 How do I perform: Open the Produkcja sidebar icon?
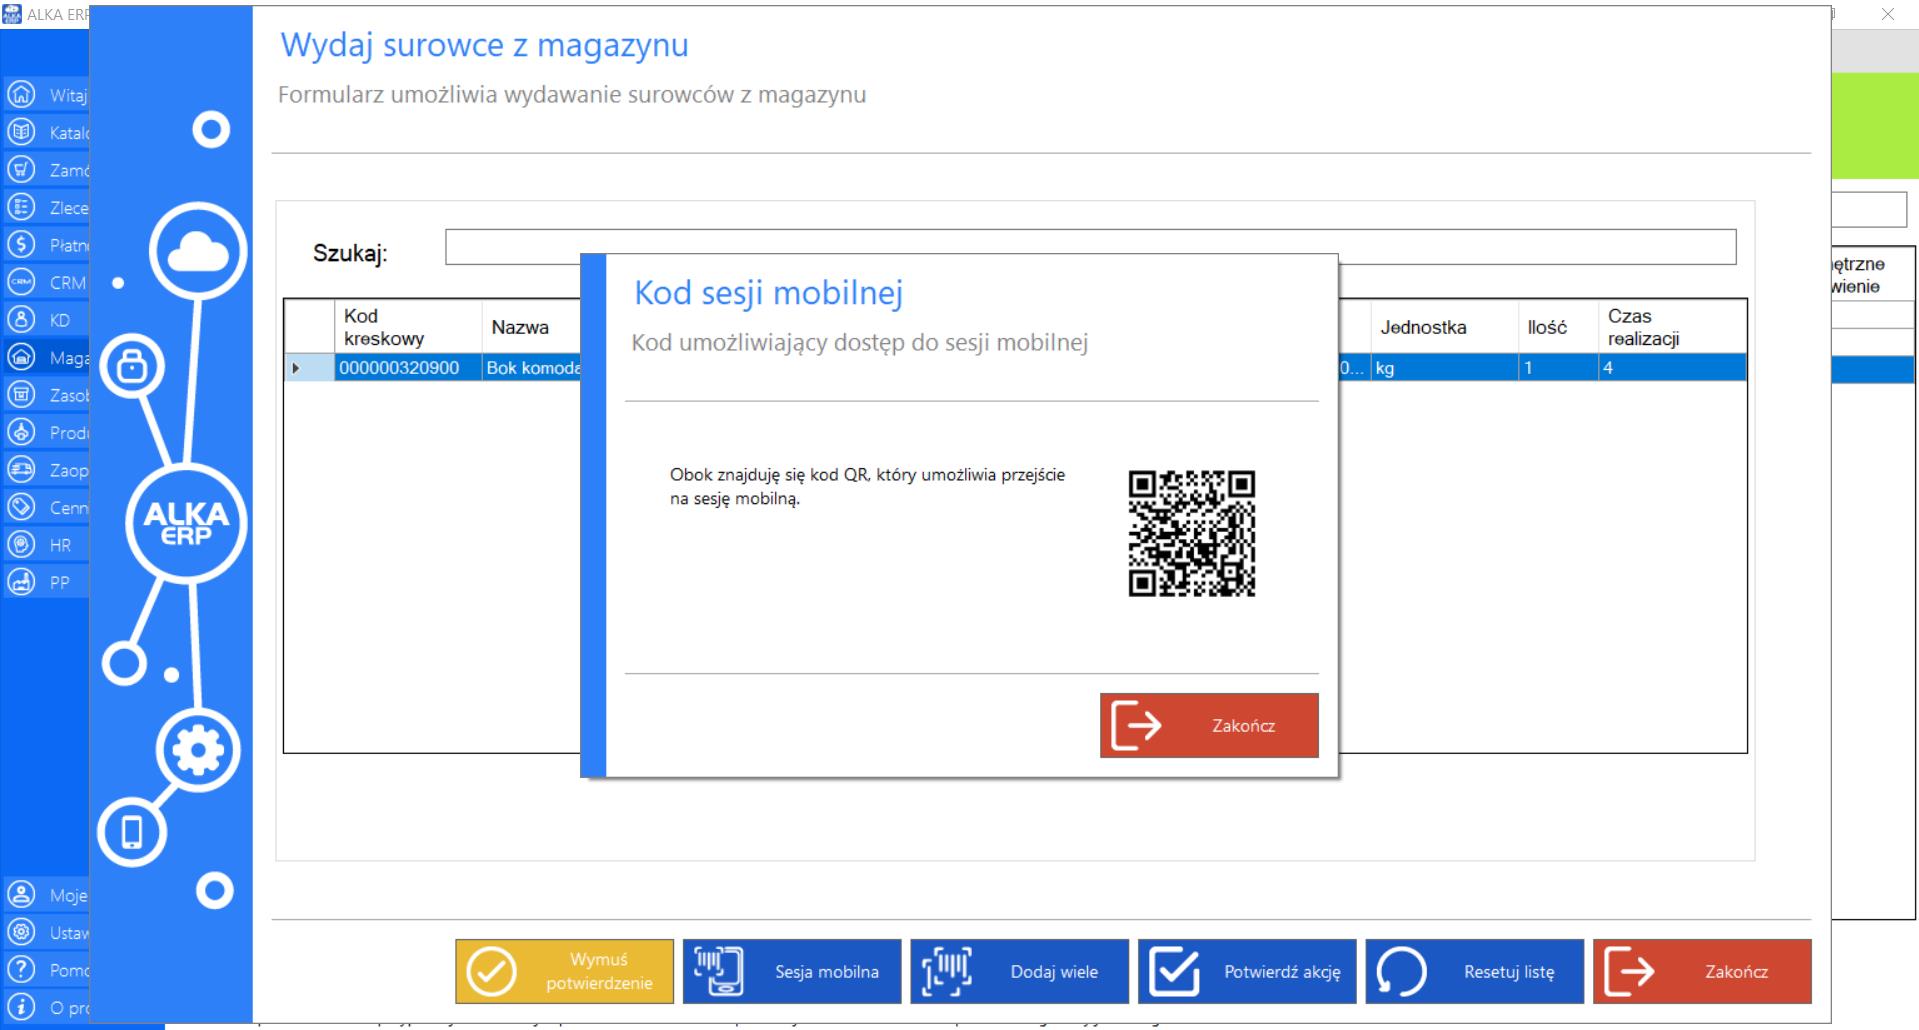point(21,432)
